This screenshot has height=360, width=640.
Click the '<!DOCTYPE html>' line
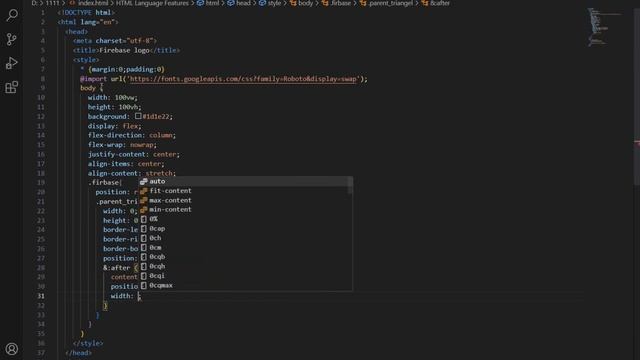click(x=86, y=13)
